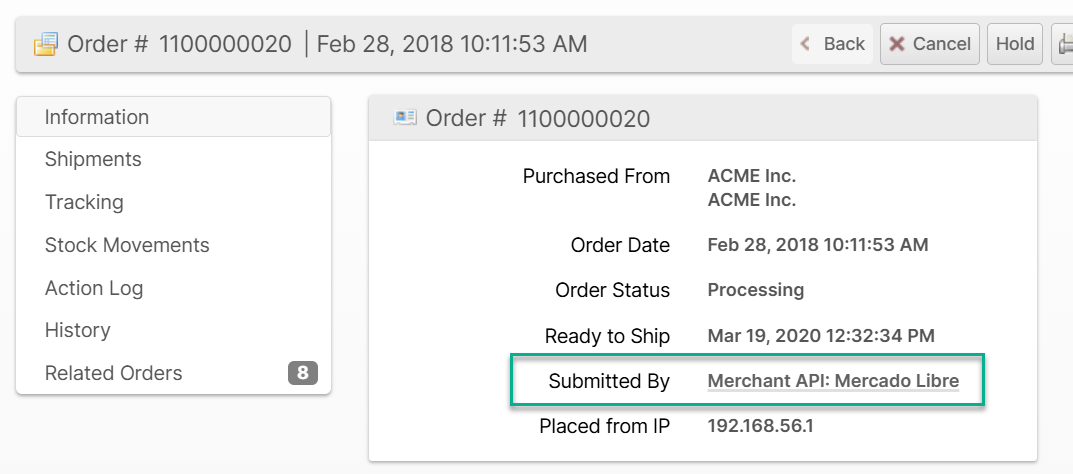Screen dimensions: 1073x474
Task: Open the Merchant API: Mercado Libre link
Action: coord(833,381)
